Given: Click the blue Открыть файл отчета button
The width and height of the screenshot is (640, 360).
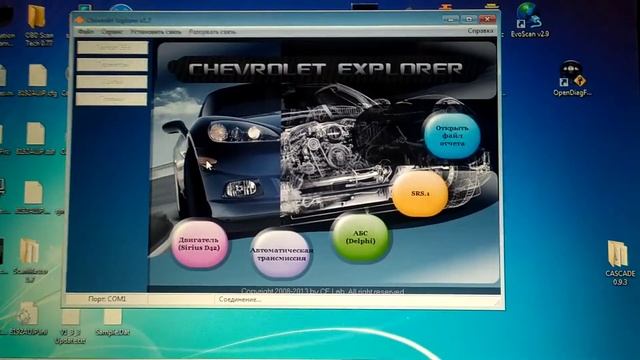Looking at the screenshot, I should (x=452, y=136).
